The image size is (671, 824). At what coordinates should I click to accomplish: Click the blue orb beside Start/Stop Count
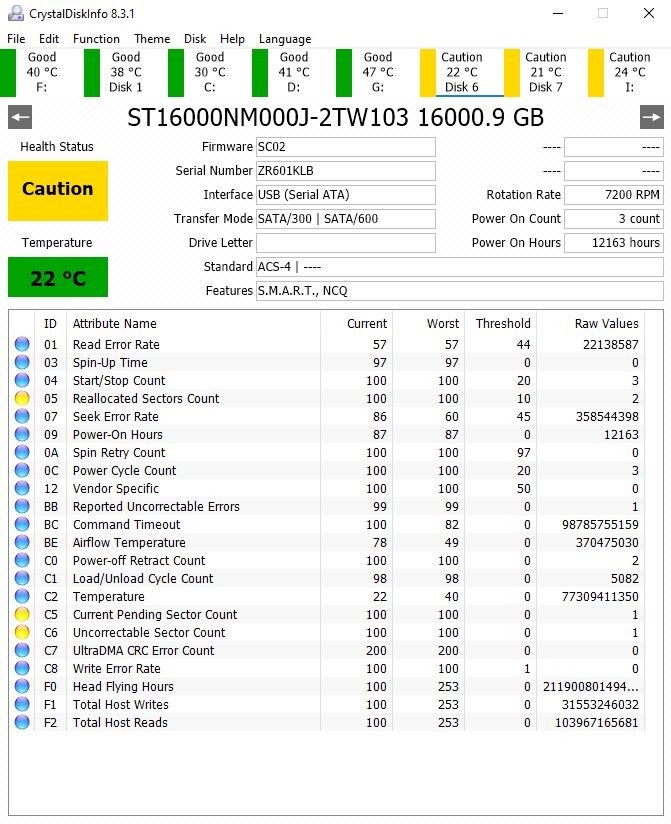tap(22, 380)
